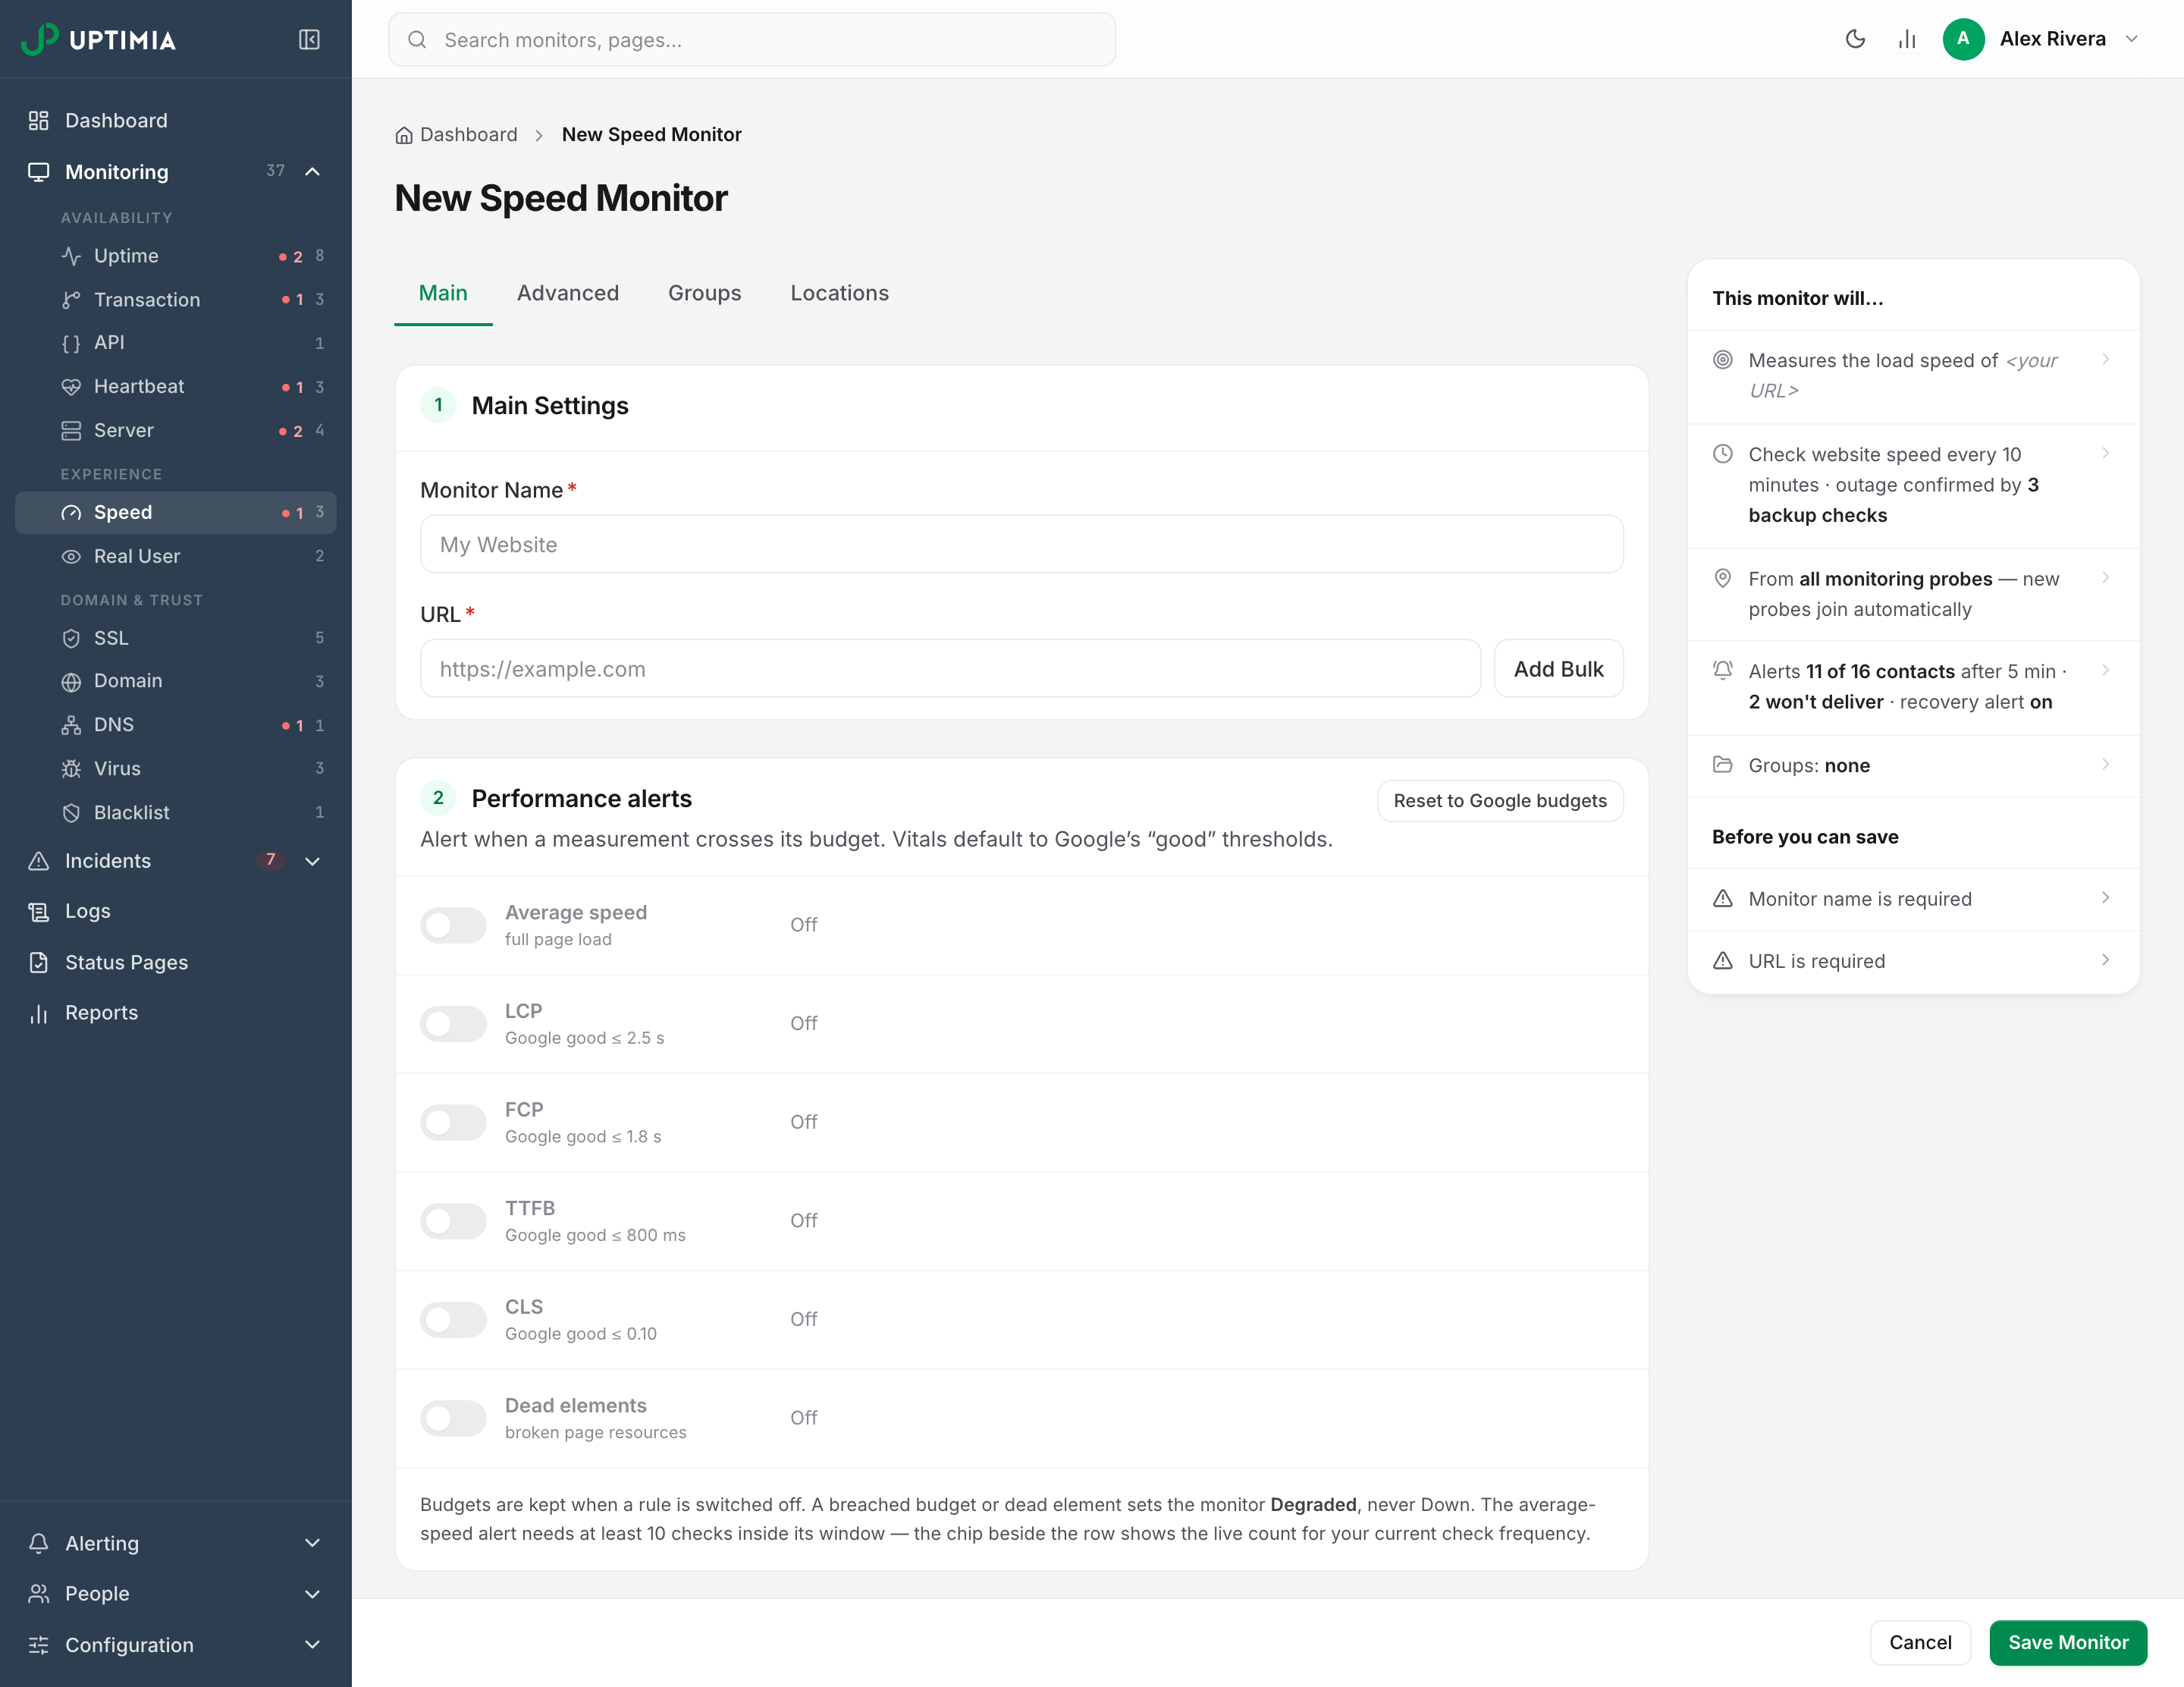This screenshot has height=1687, width=2184.
Task: Go to Reports
Action: click(x=176, y=1013)
